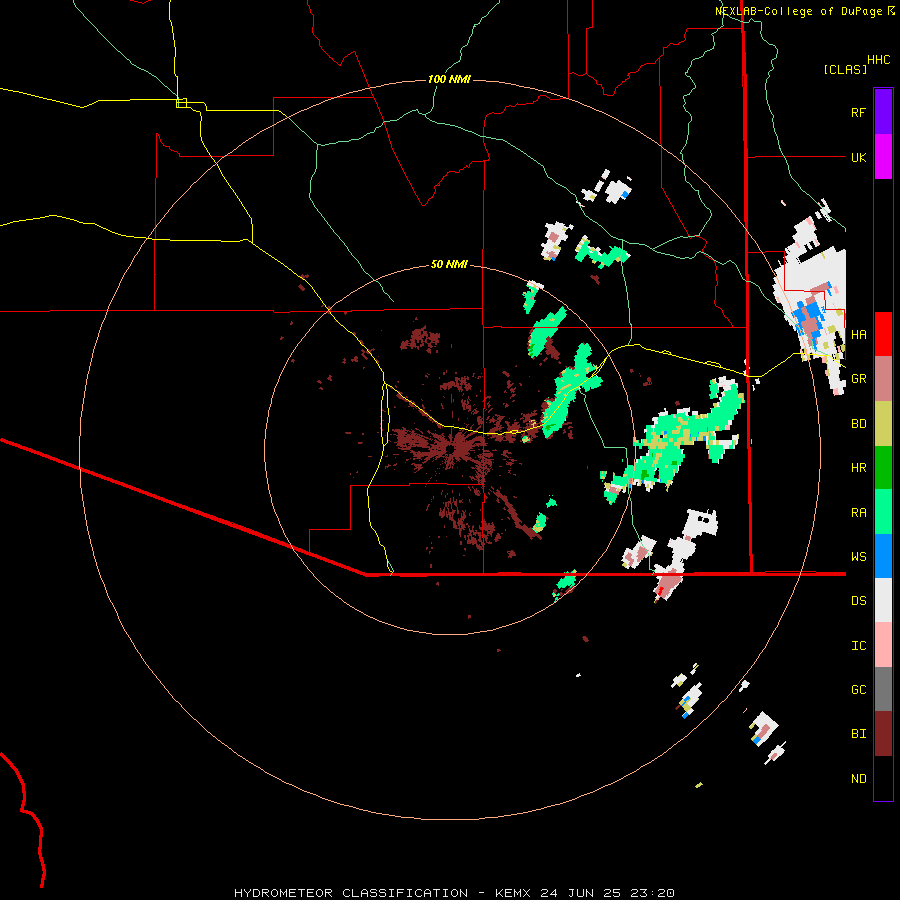Click the 'IC' legend label
Image resolution: width=900 pixels, height=900 pixels.
click(x=858, y=646)
